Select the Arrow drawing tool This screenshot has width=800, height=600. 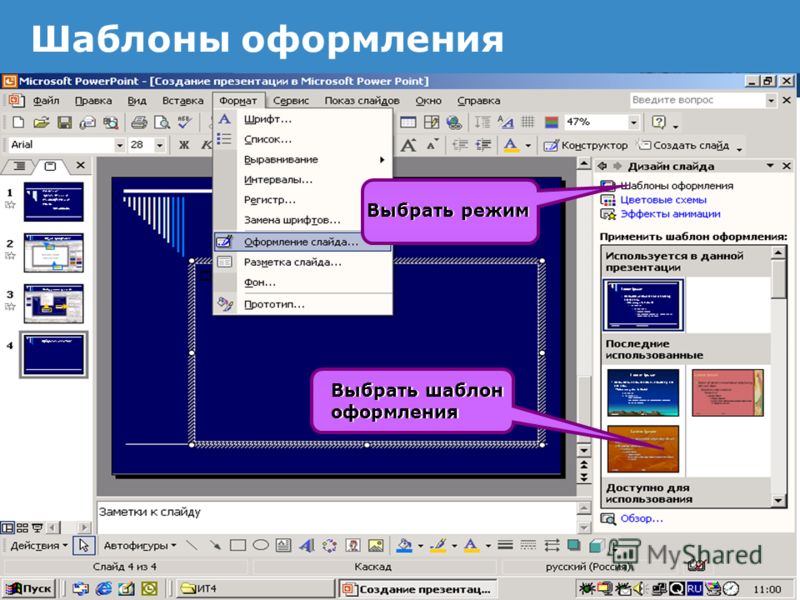tap(215, 545)
